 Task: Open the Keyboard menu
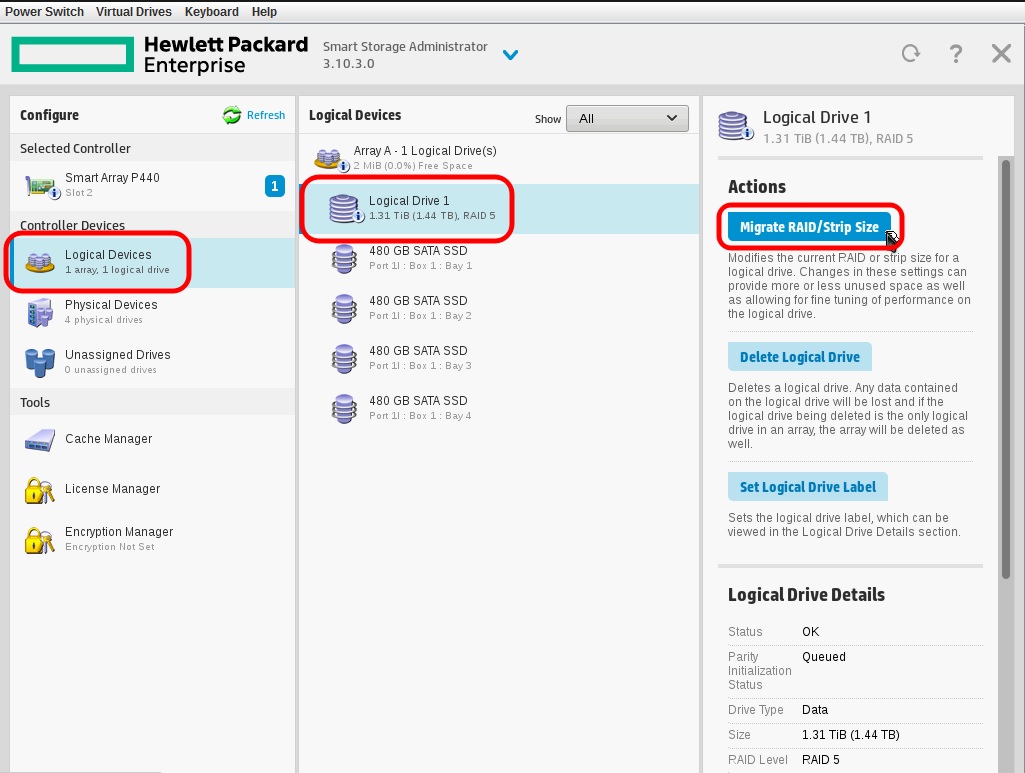tap(211, 12)
